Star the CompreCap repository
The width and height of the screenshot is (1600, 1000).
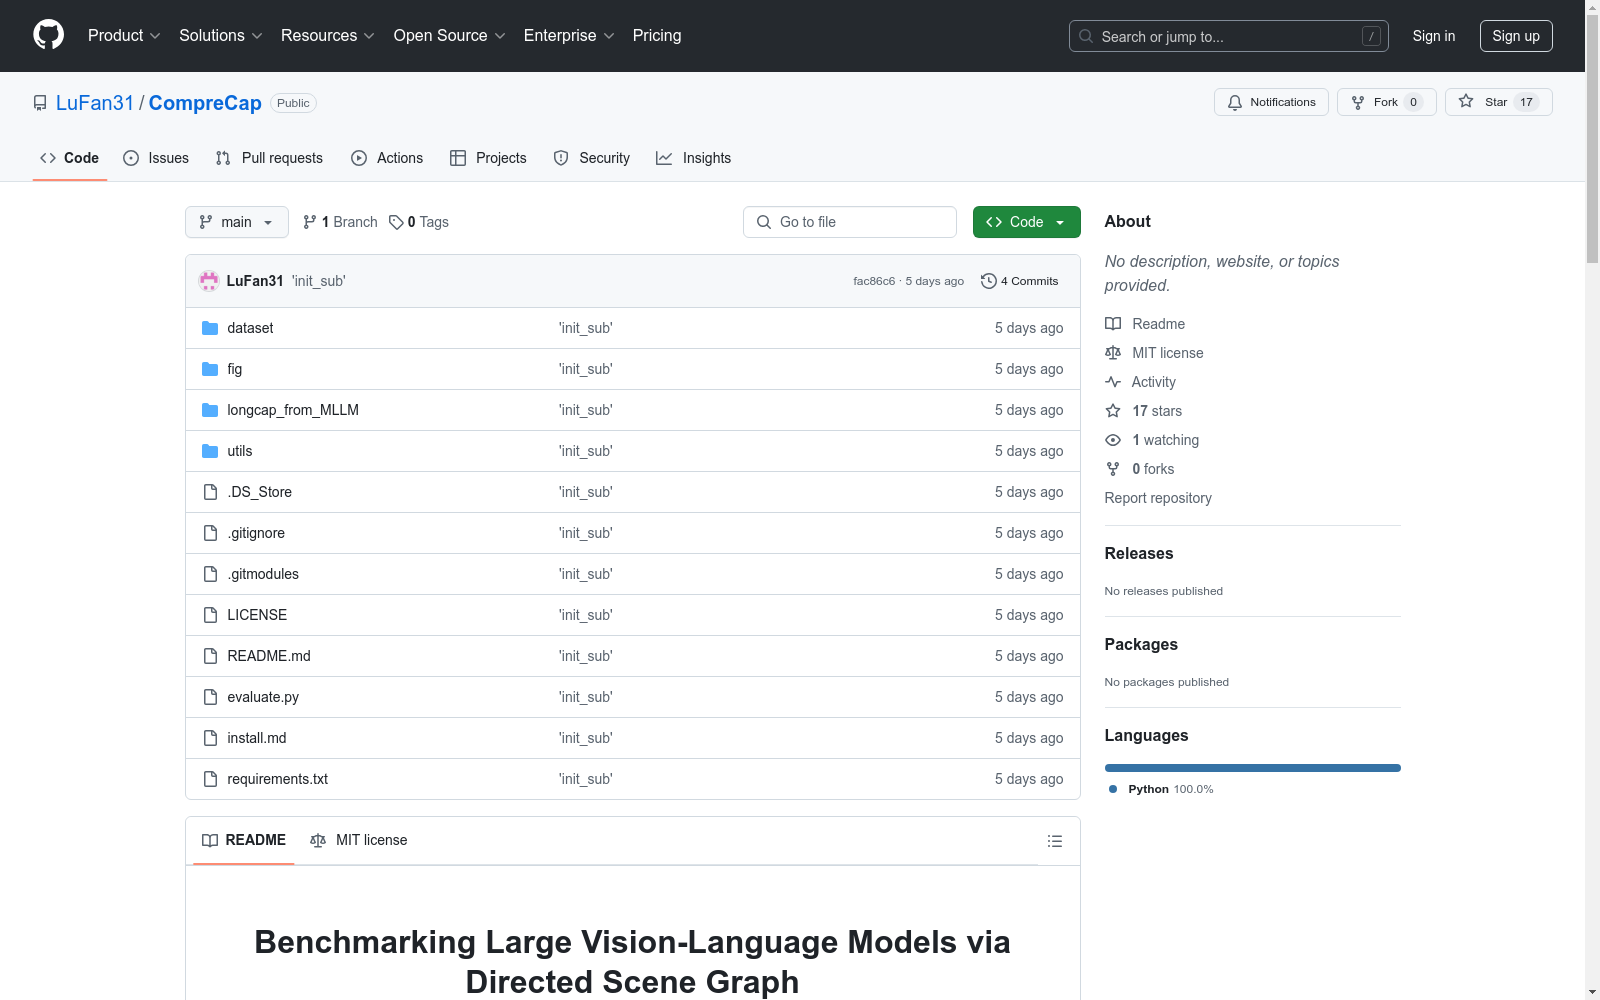[1499, 102]
